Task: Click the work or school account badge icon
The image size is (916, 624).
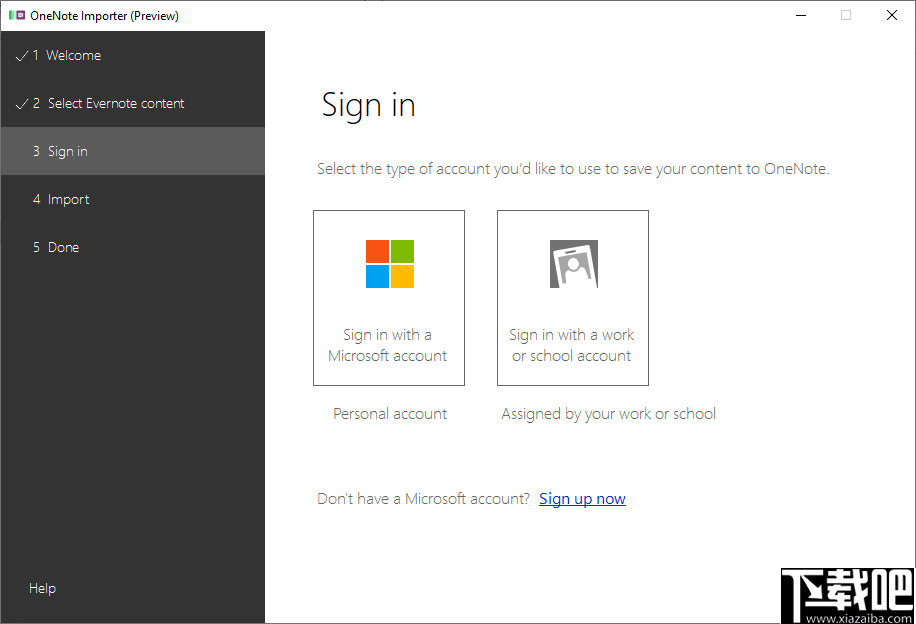Action: (572, 263)
